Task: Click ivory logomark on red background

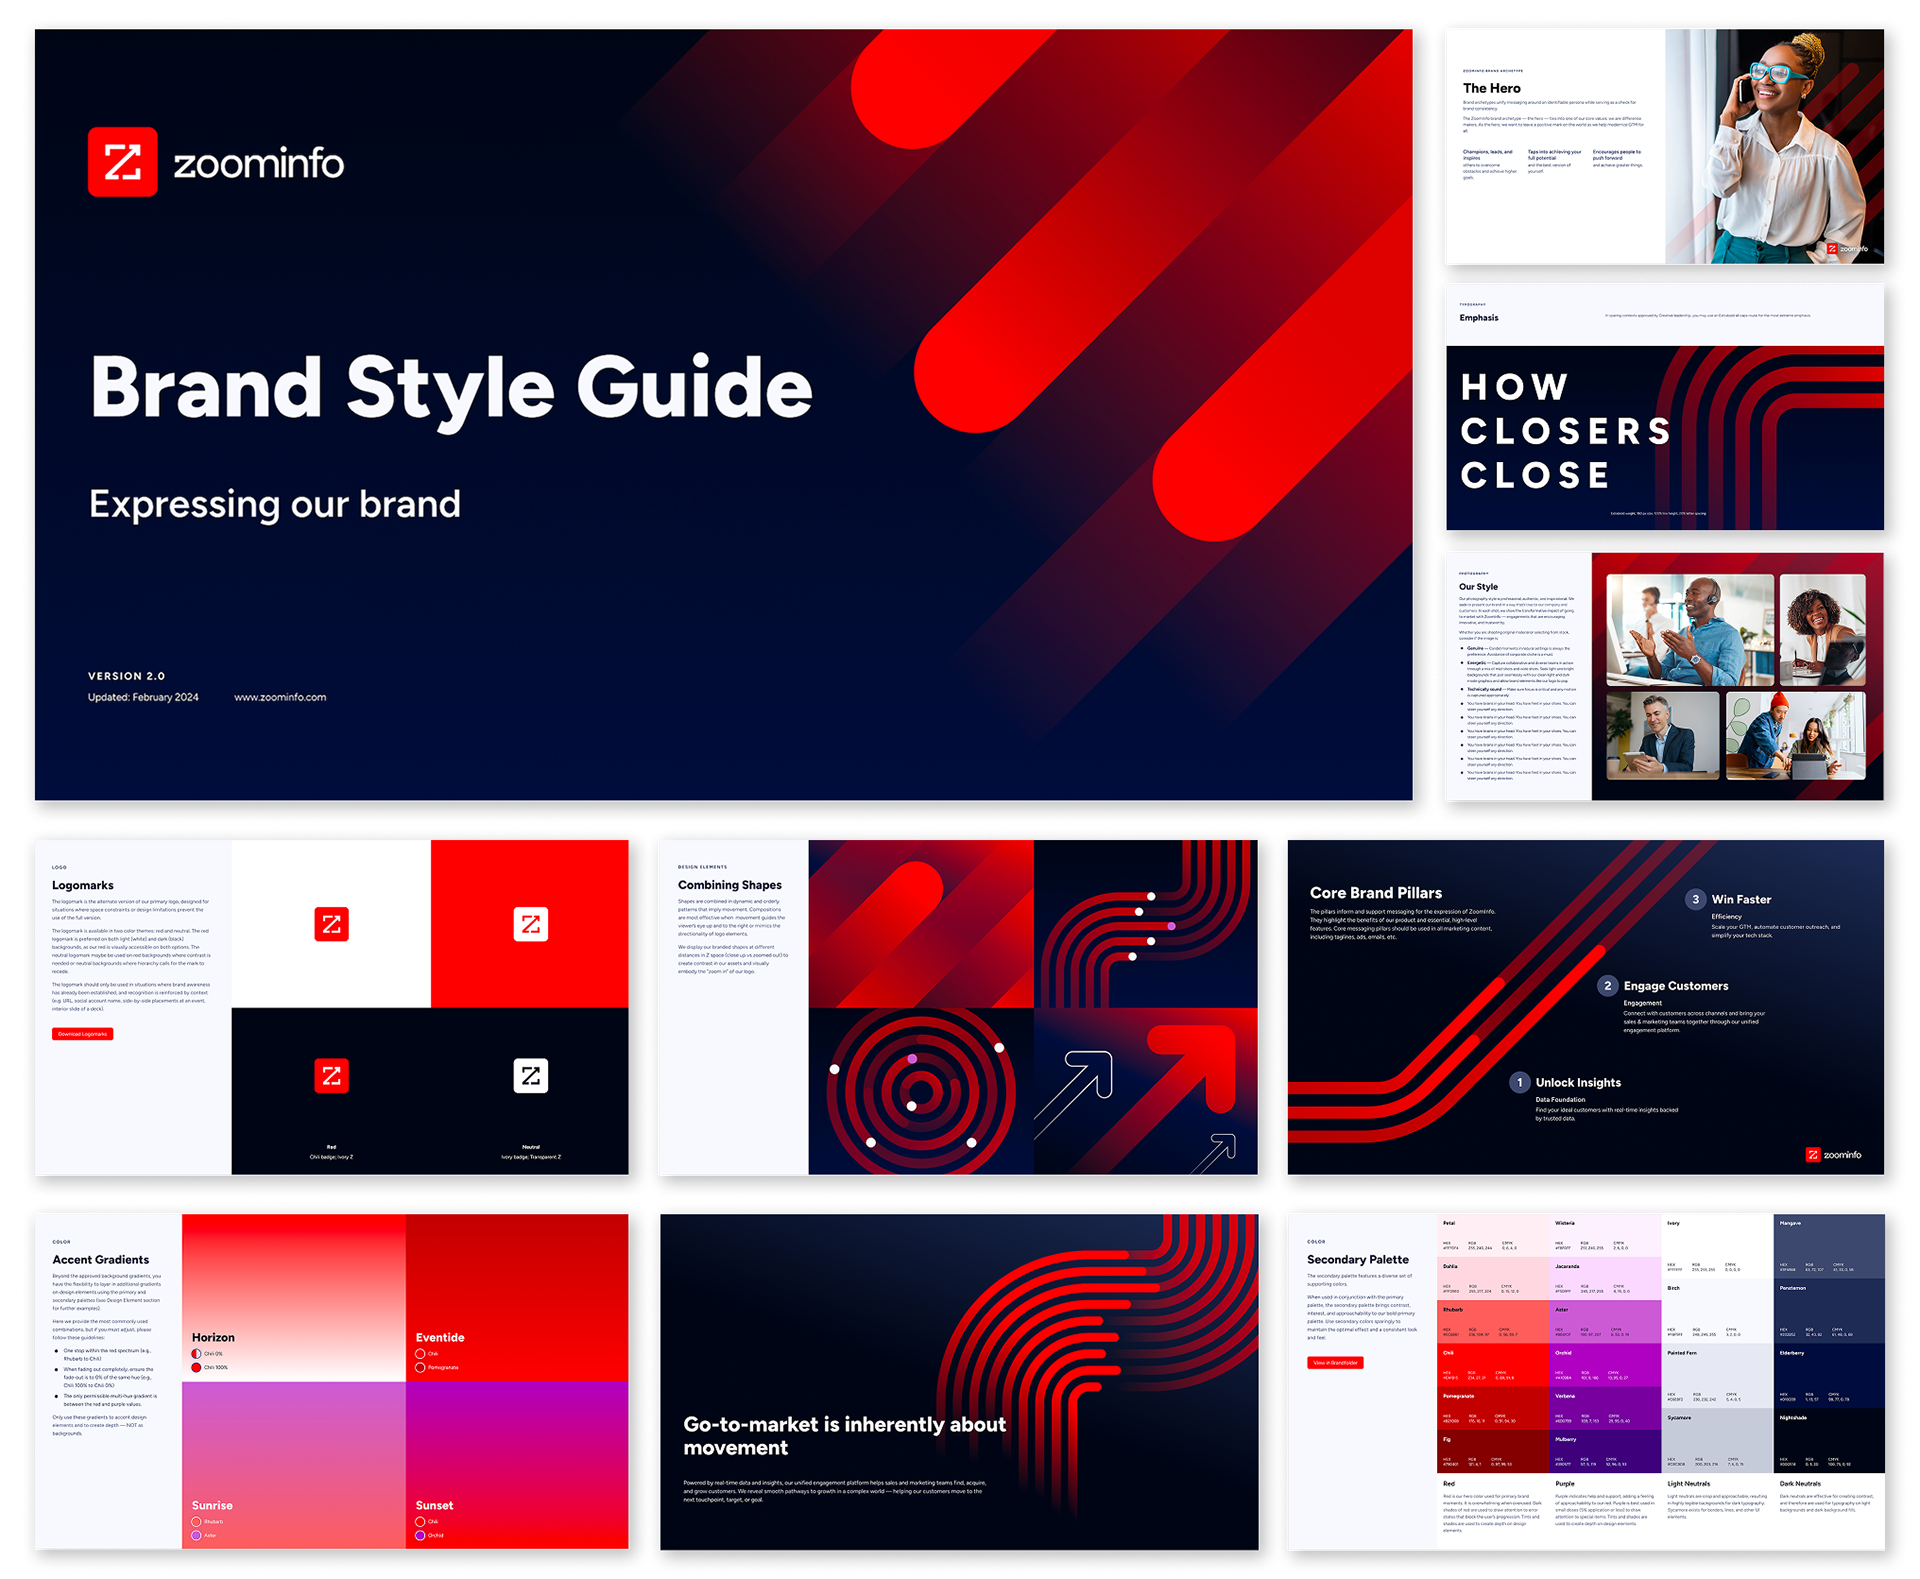Action: click(x=530, y=924)
